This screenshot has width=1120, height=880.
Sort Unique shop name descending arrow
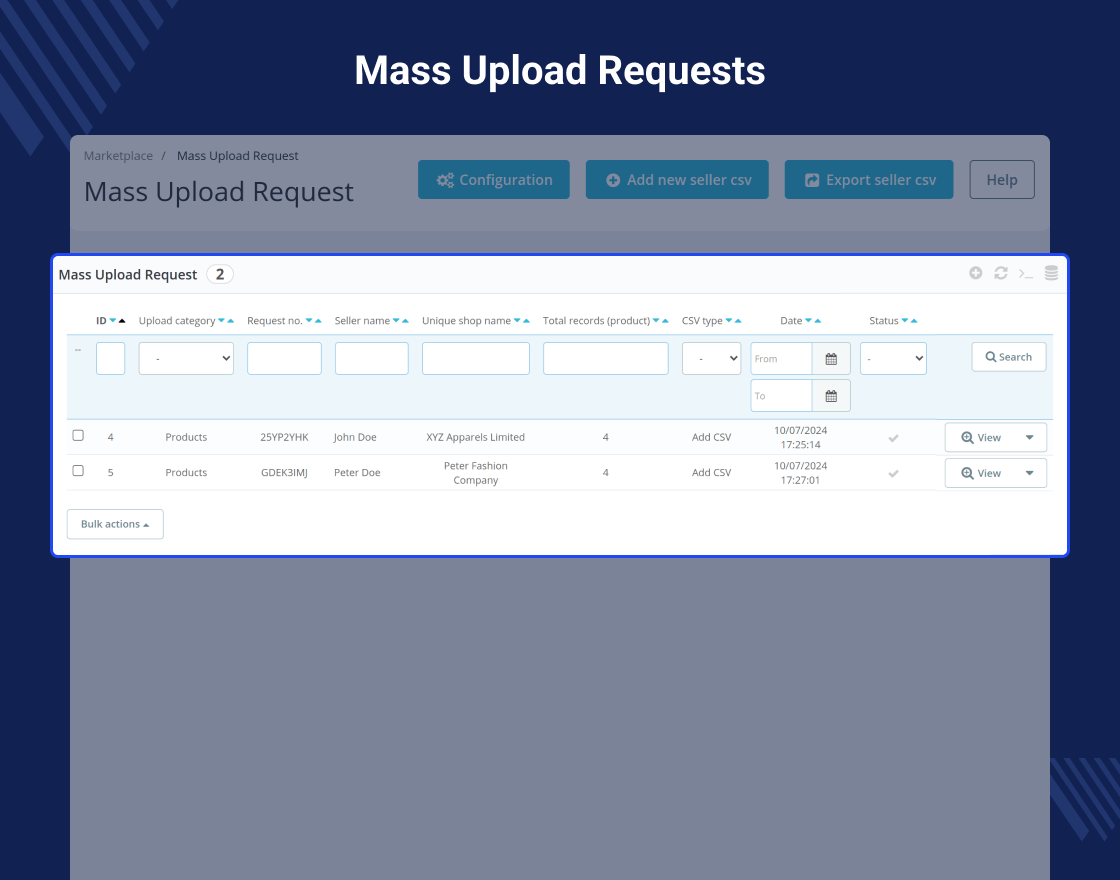pyautogui.click(x=517, y=321)
